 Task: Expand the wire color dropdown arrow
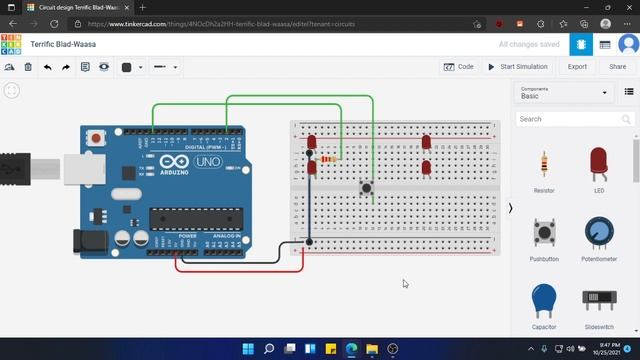(x=140, y=67)
